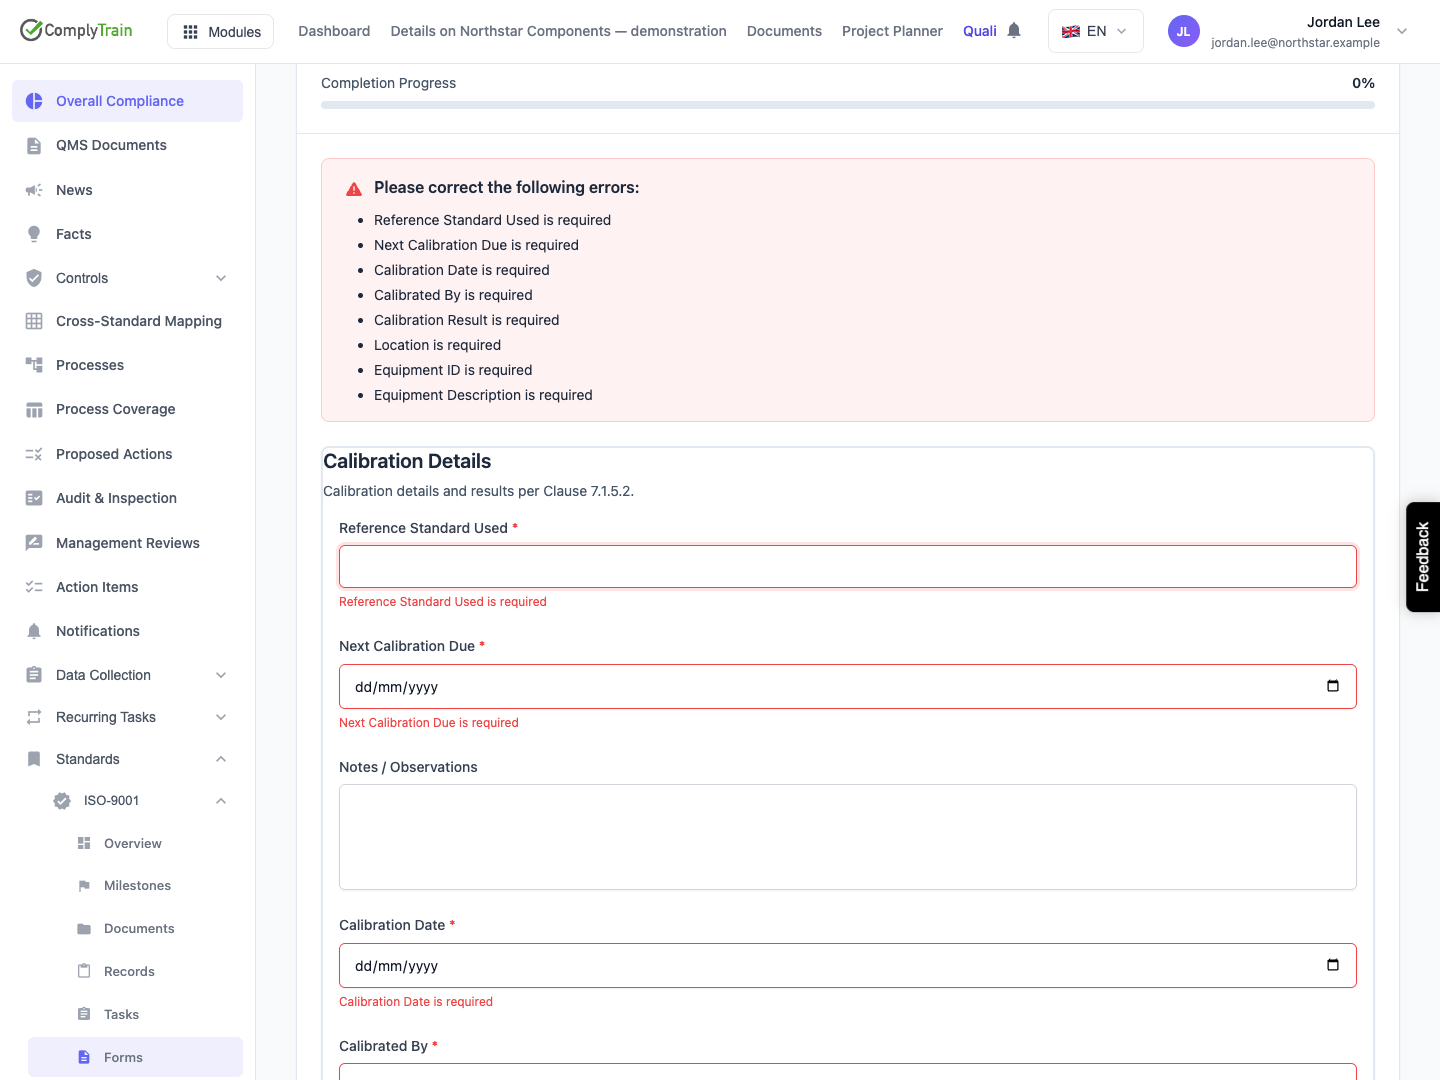Screen dimensions: 1440x1080
Task: Click the Tasks list icon
Action: [x=84, y=1014]
